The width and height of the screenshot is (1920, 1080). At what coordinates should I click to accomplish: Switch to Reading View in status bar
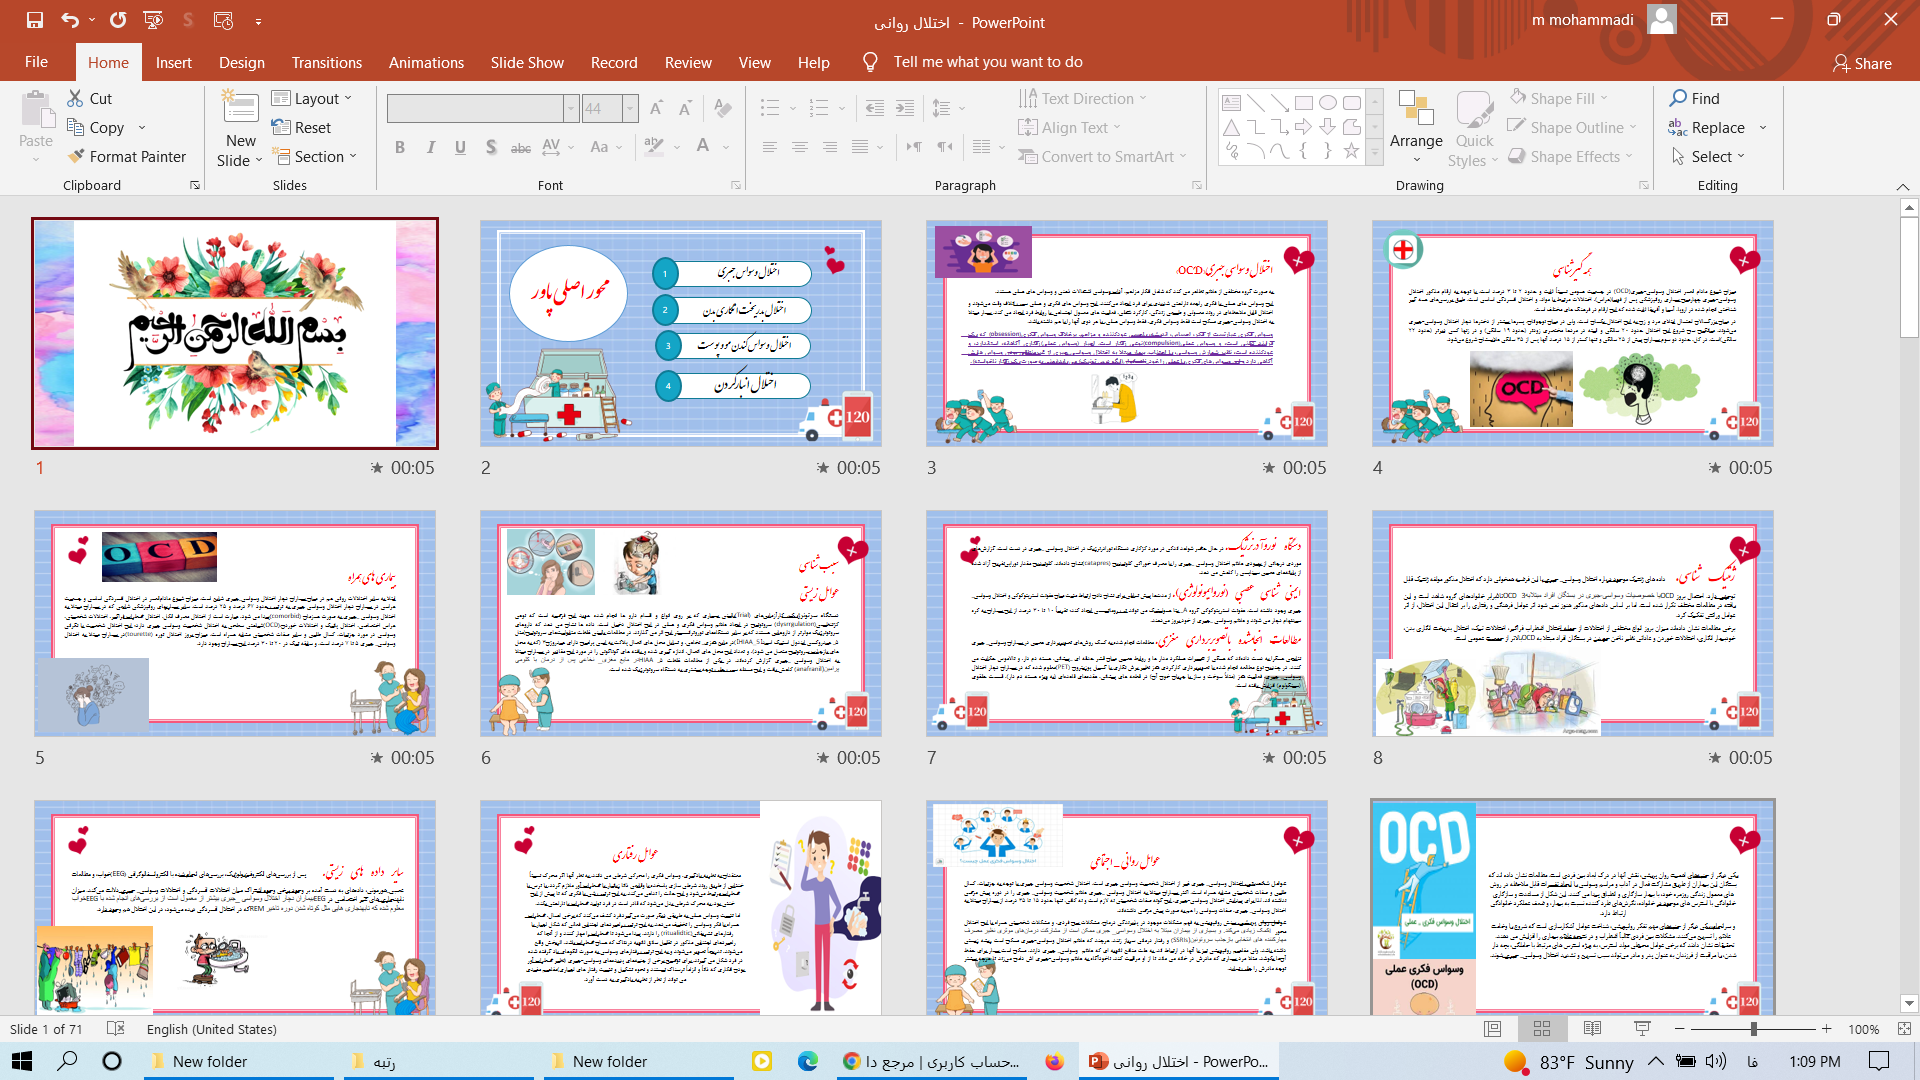pos(1592,1029)
